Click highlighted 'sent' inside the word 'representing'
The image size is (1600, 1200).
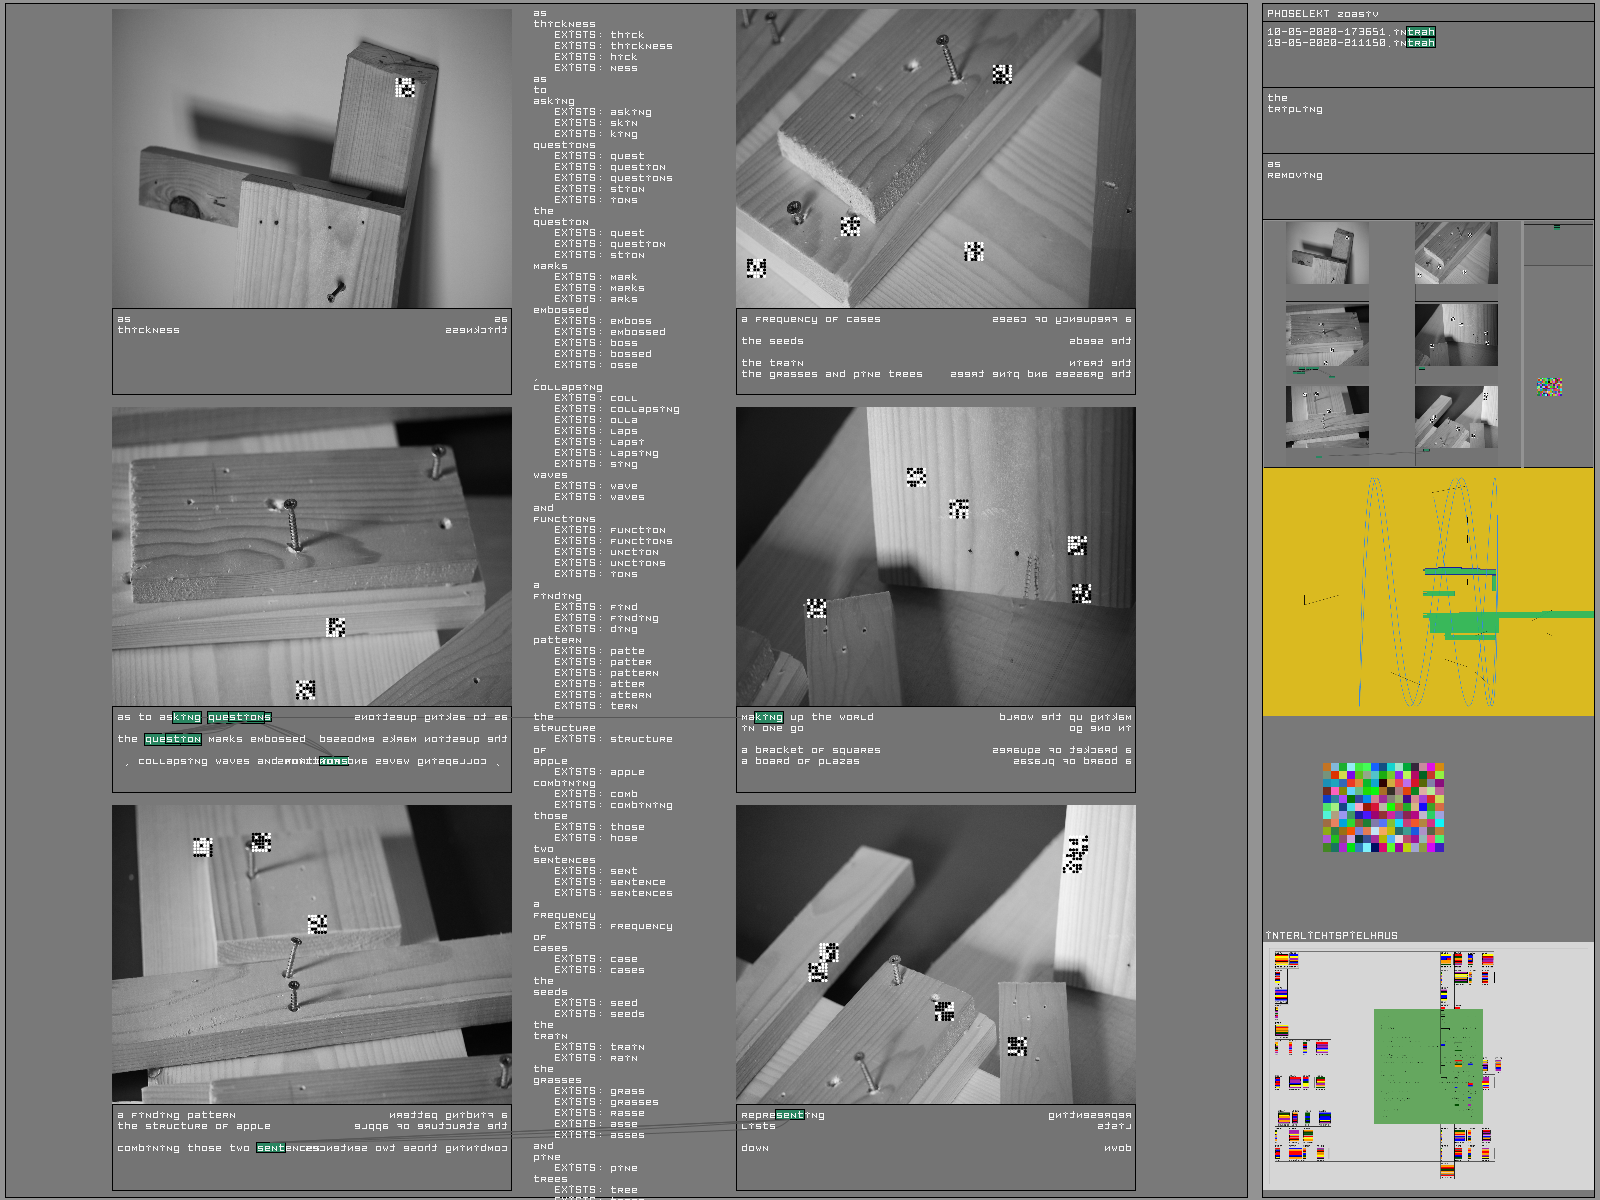(x=789, y=1115)
